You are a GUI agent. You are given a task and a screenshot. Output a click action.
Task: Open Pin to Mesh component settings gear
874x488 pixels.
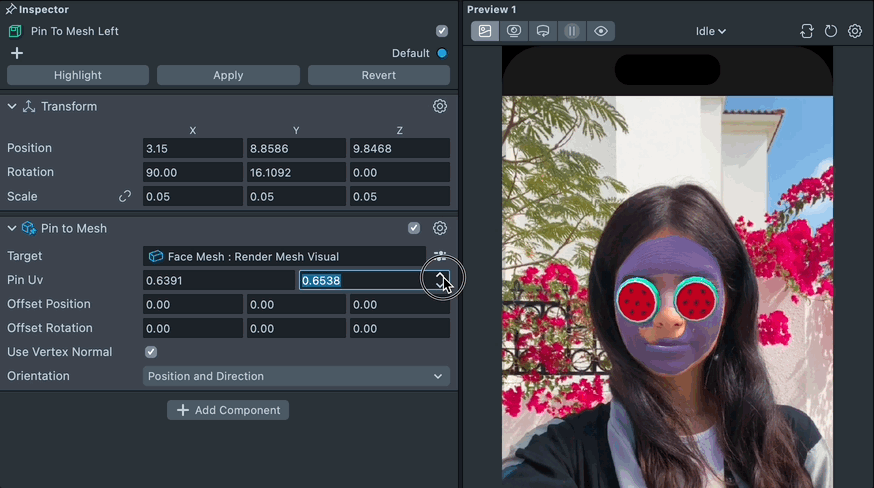[x=440, y=228]
